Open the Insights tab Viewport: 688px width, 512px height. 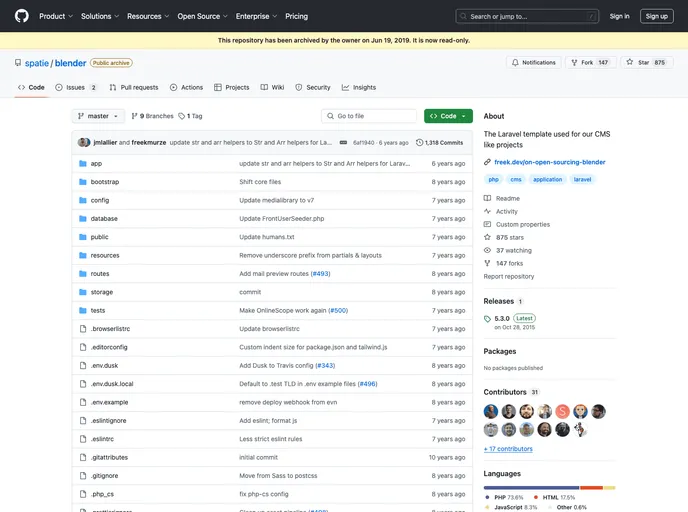pos(358,87)
